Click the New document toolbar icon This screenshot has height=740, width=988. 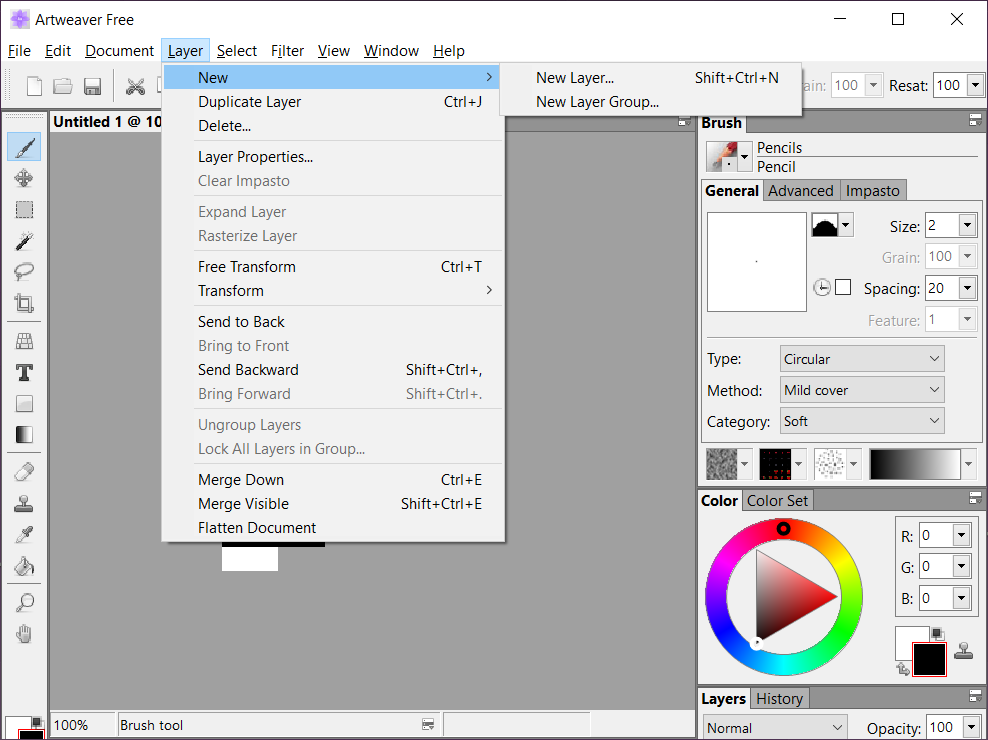(34, 86)
